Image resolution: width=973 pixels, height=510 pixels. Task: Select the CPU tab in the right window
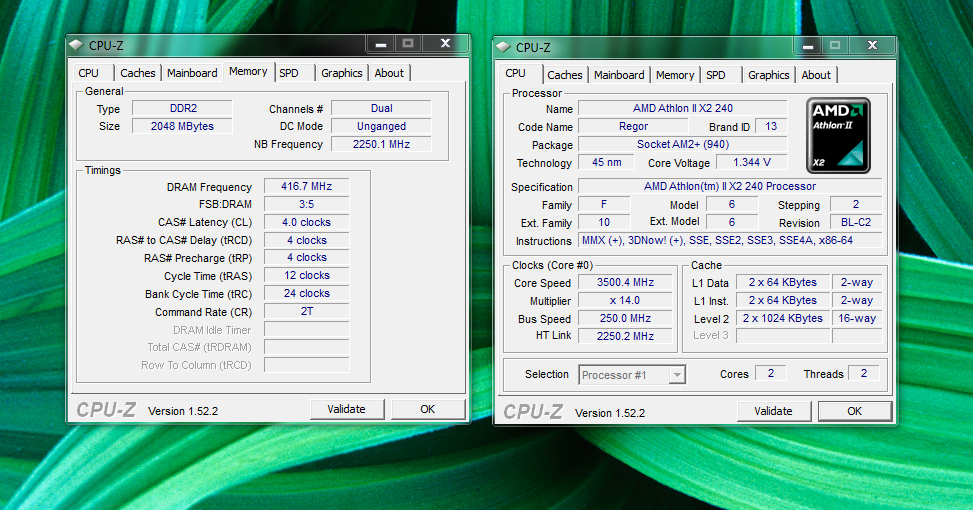pyautogui.click(x=516, y=73)
